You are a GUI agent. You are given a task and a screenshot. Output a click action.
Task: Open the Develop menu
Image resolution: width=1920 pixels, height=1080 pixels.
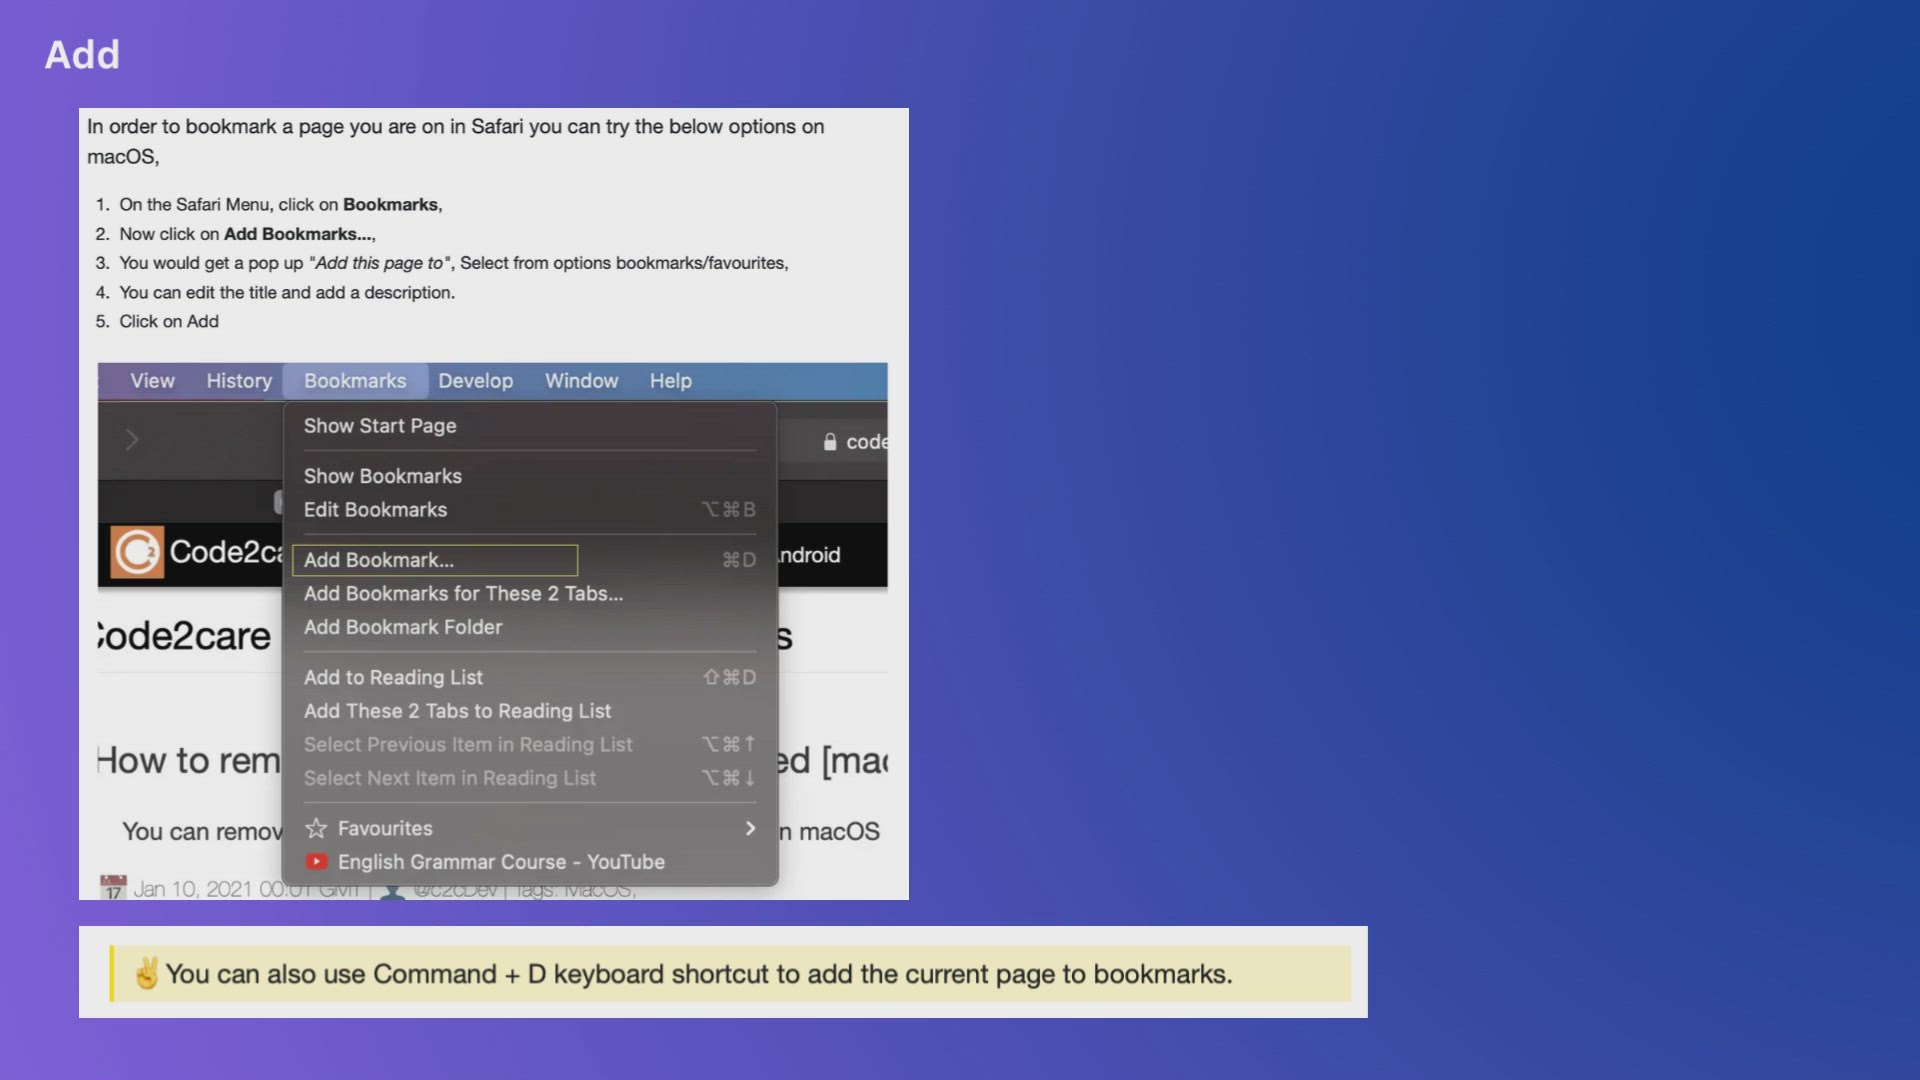[475, 381]
